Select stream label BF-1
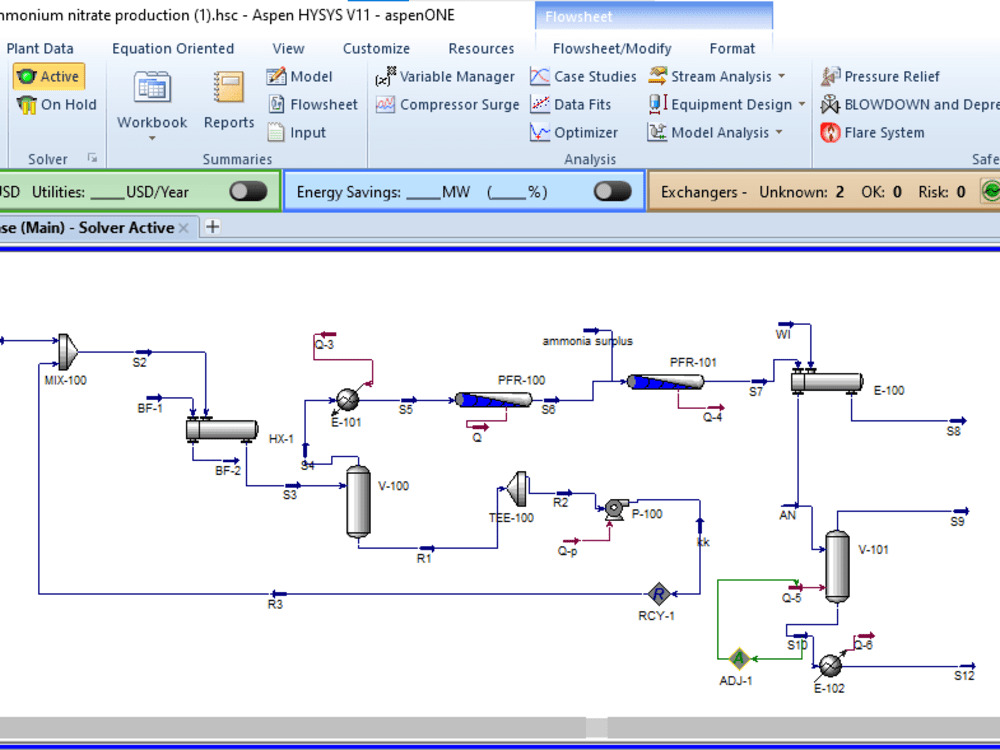 pyautogui.click(x=150, y=408)
